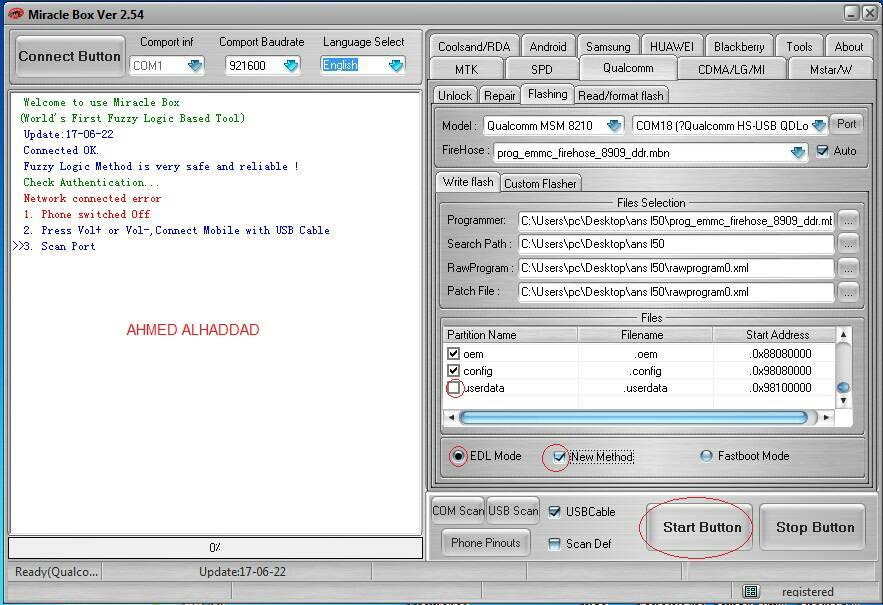Expand the COM18 Qualcomm HS-USB port dropdown
The height and width of the screenshot is (605, 883).
pyautogui.click(x=819, y=125)
